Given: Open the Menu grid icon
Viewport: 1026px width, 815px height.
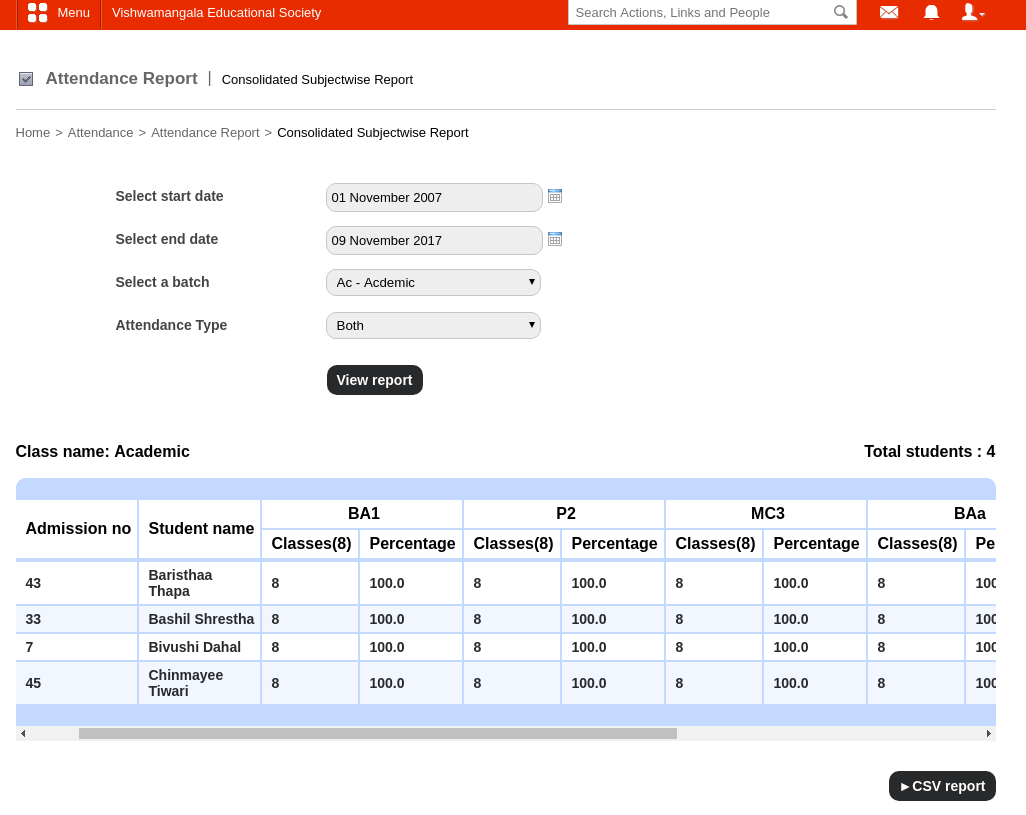Looking at the screenshot, I should pyautogui.click(x=38, y=13).
